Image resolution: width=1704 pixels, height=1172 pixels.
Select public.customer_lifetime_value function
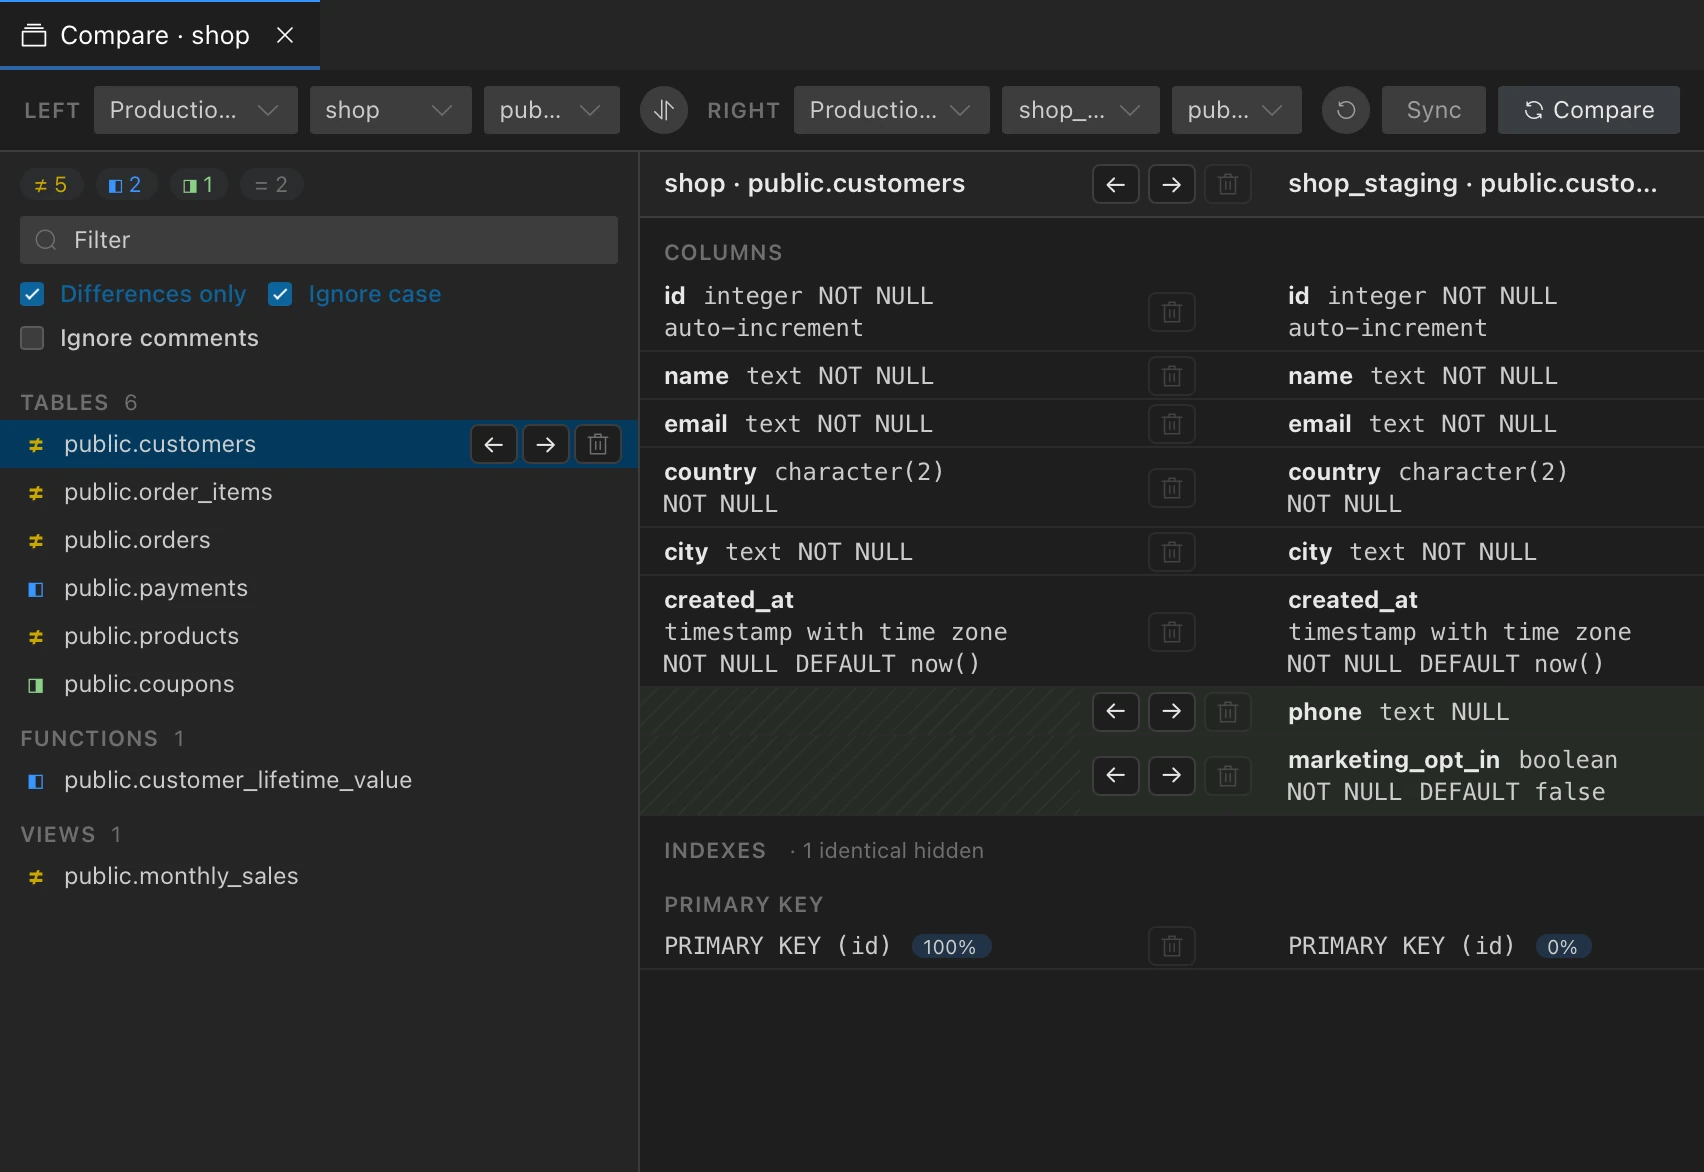(319, 780)
